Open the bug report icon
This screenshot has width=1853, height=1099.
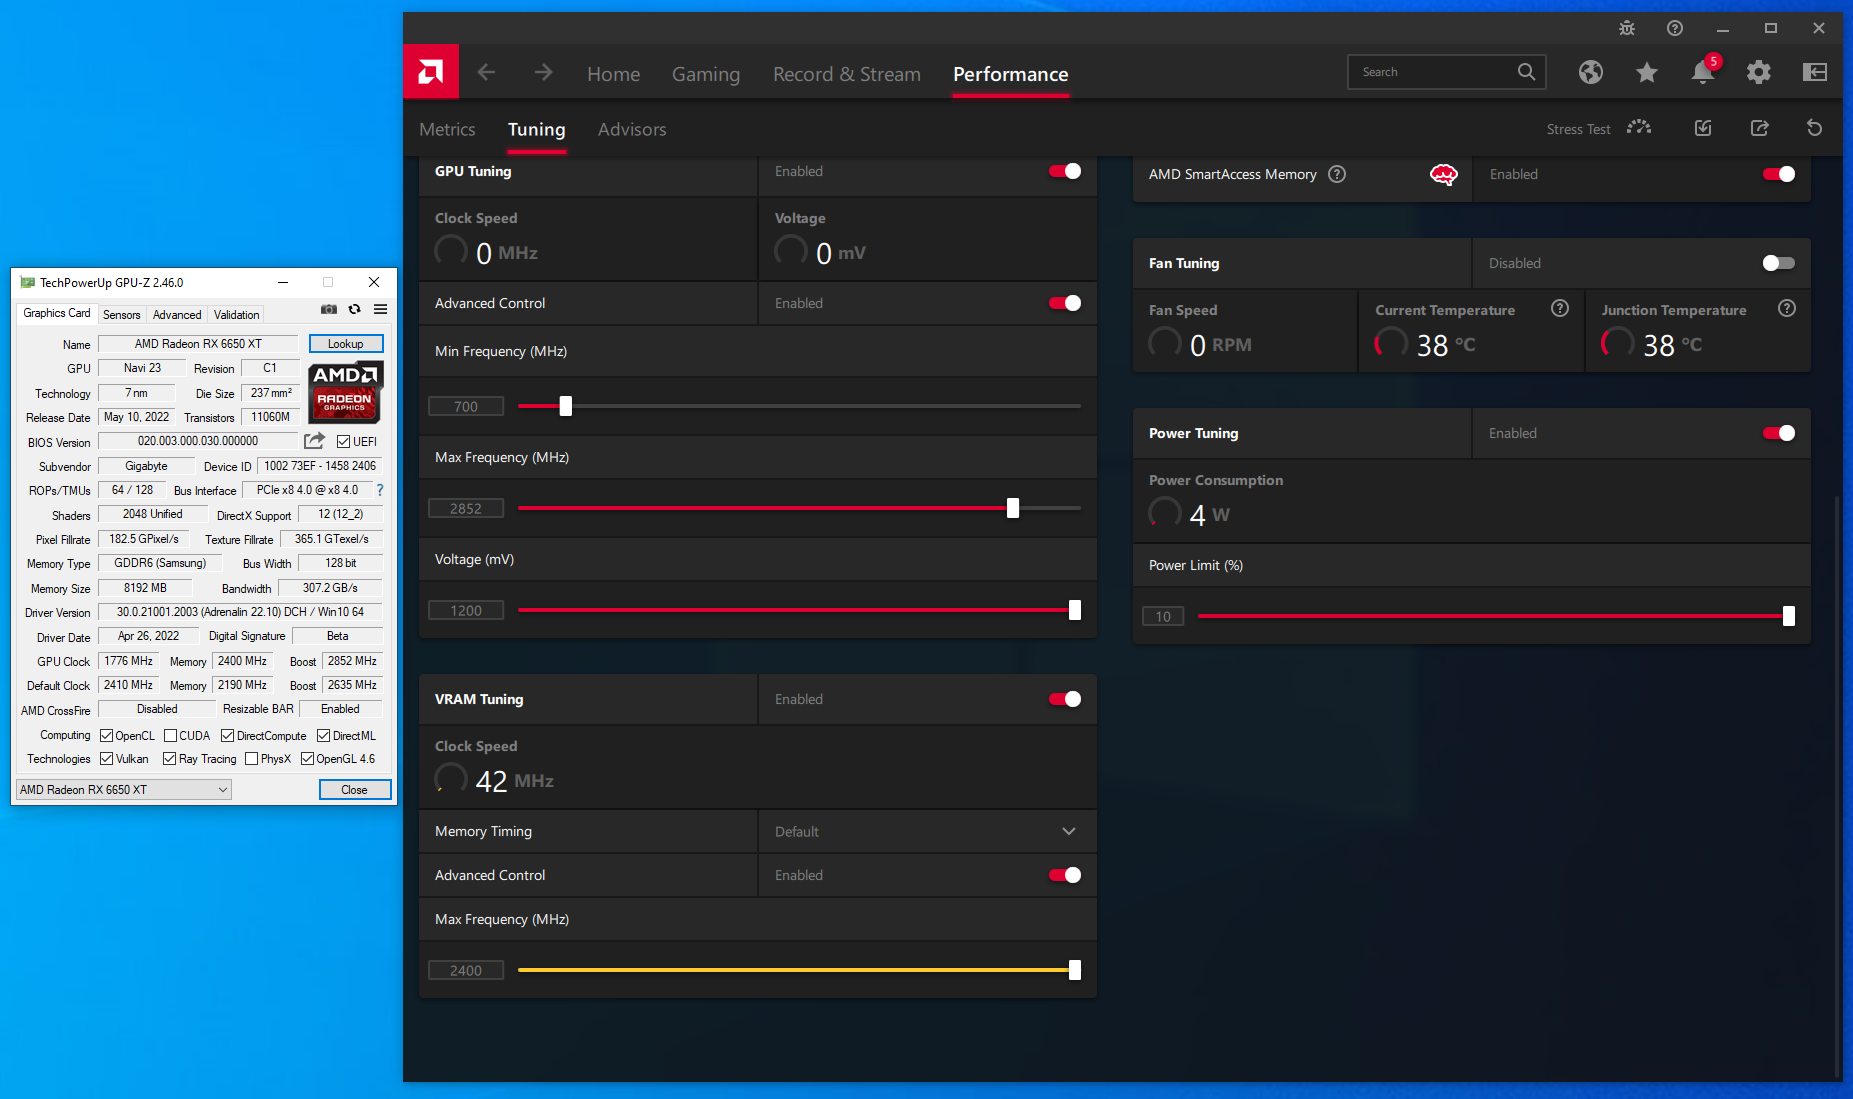pos(1627,28)
